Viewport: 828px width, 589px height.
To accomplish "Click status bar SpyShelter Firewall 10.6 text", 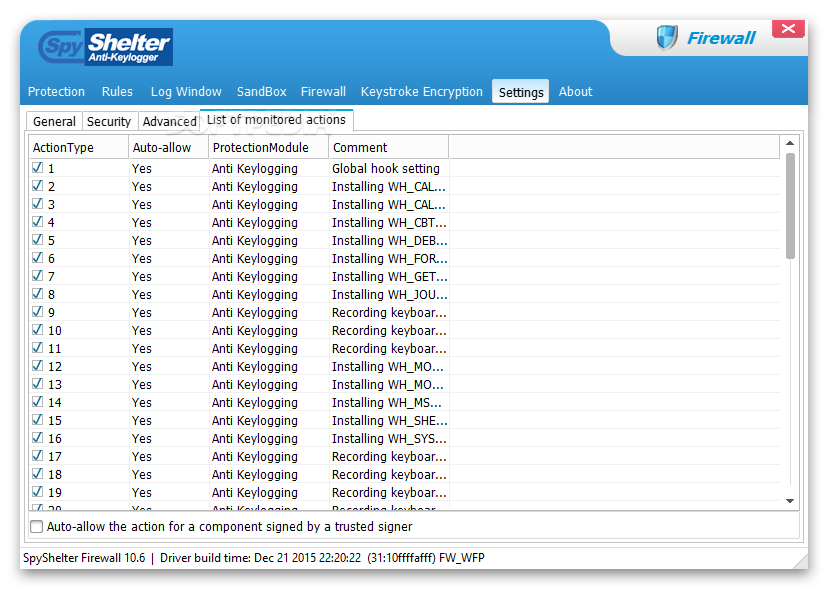I will click(x=84, y=558).
